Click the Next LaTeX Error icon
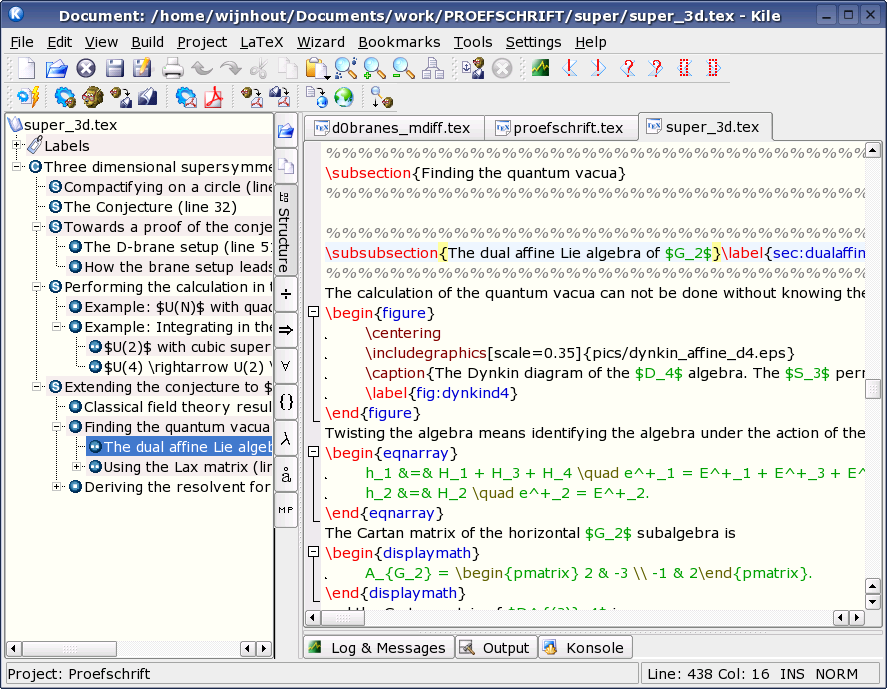This screenshot has height=689, width=887. click(598, 68)
